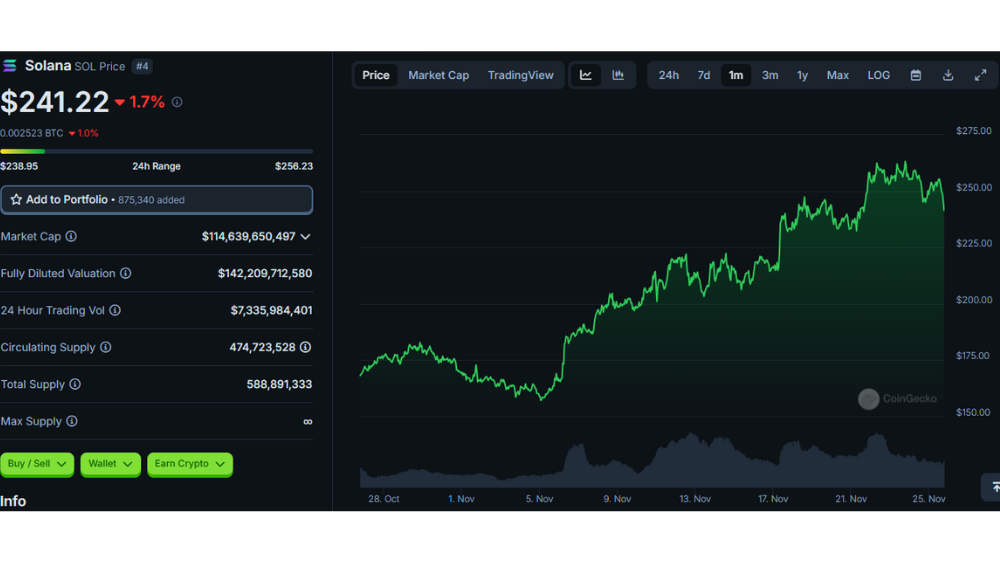Click the Solana logo icon

tap(10, 66)
